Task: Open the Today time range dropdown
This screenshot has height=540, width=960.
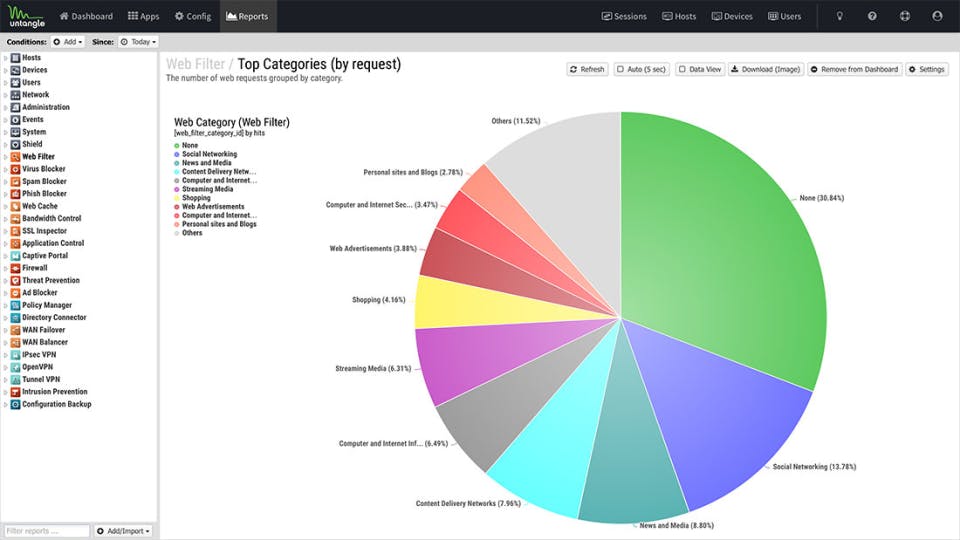Action: click(138, 42)
